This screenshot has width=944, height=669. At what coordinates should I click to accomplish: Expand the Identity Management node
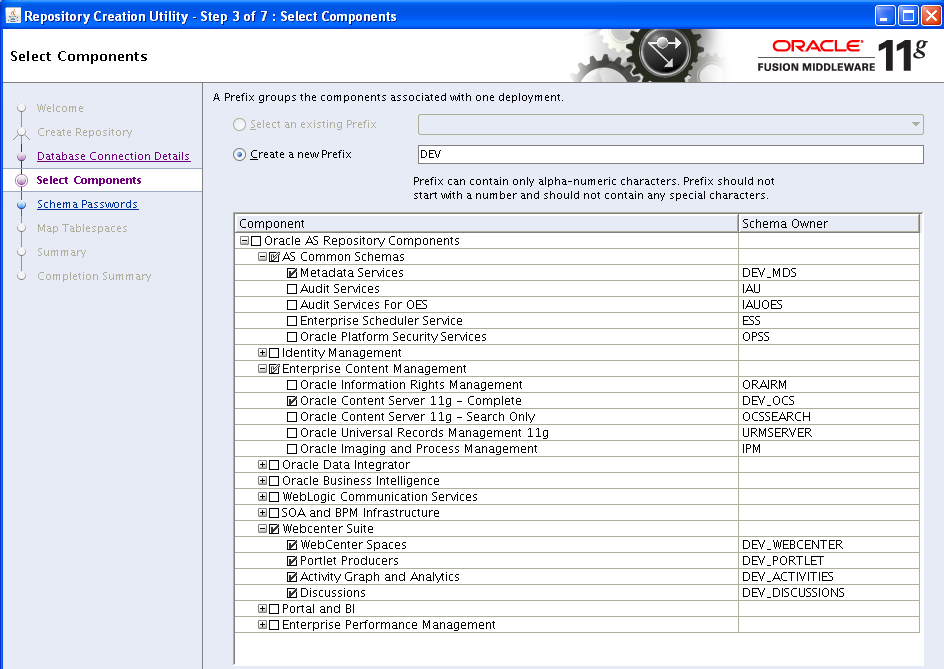click(x=263, y=353)
